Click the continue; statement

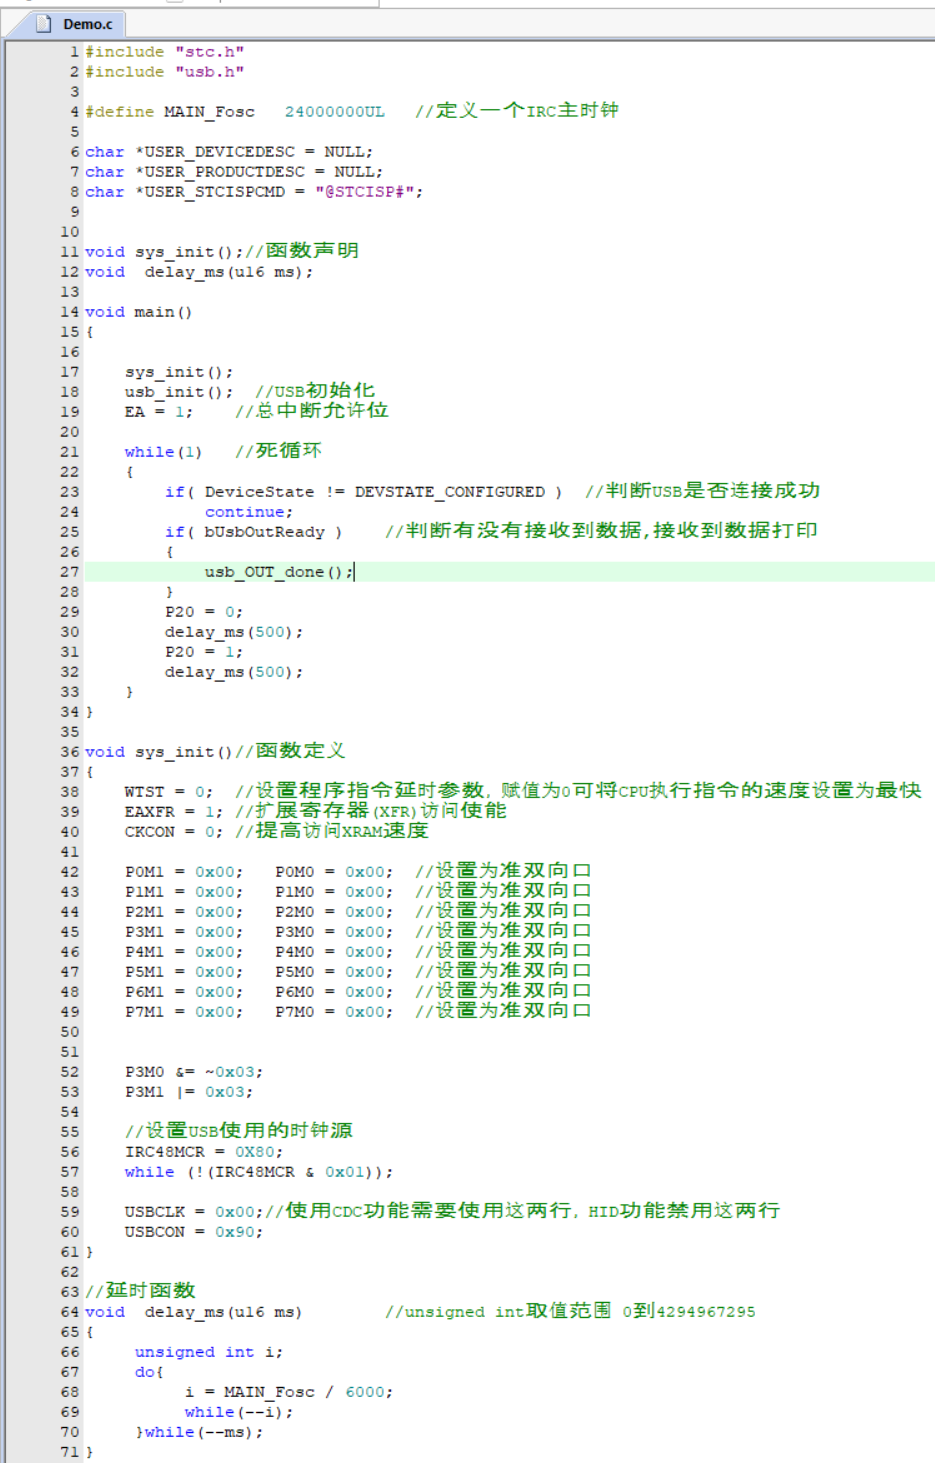point(249,512)
